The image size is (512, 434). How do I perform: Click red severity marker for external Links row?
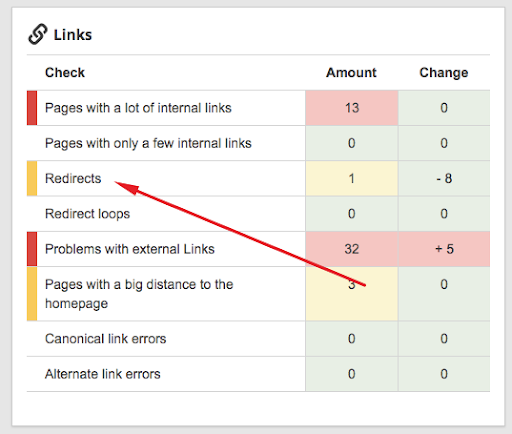[32, 249]
